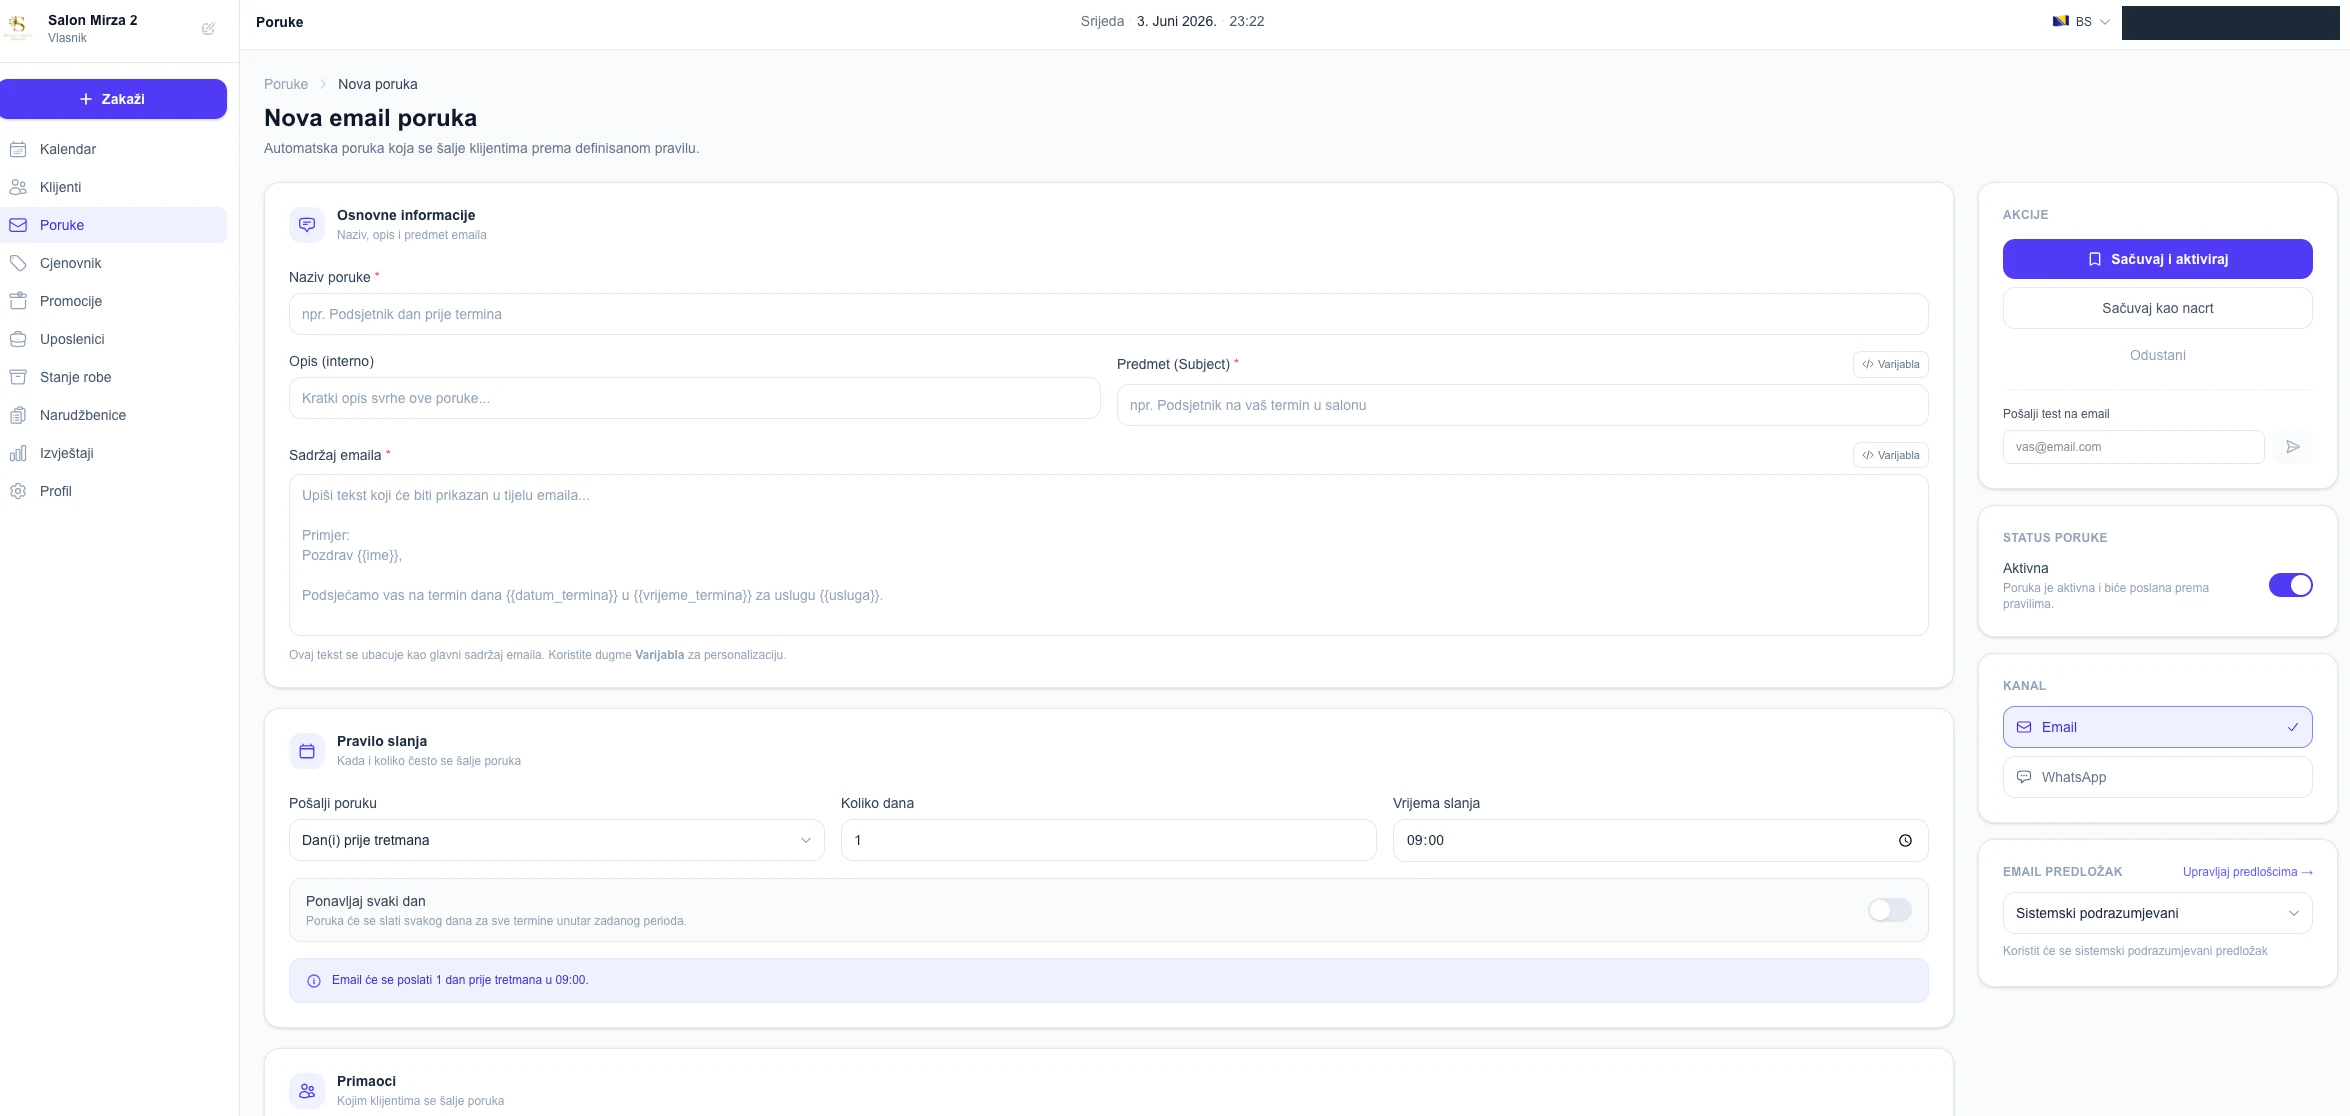The width and height of the screenshot is (2350, 1116).
Task: Open Kalendar from the sidebar
Action: tap(113, 149)
